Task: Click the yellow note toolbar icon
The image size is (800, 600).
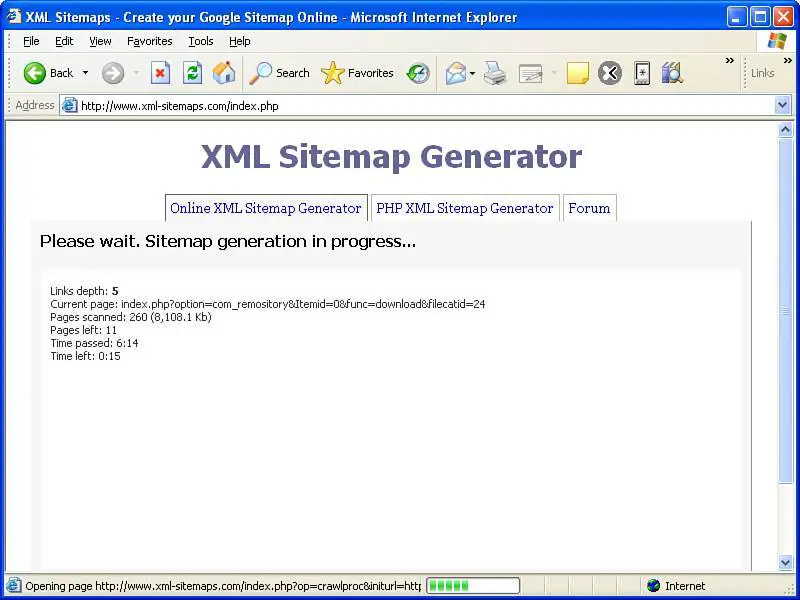Action: (x=578, y=73)
